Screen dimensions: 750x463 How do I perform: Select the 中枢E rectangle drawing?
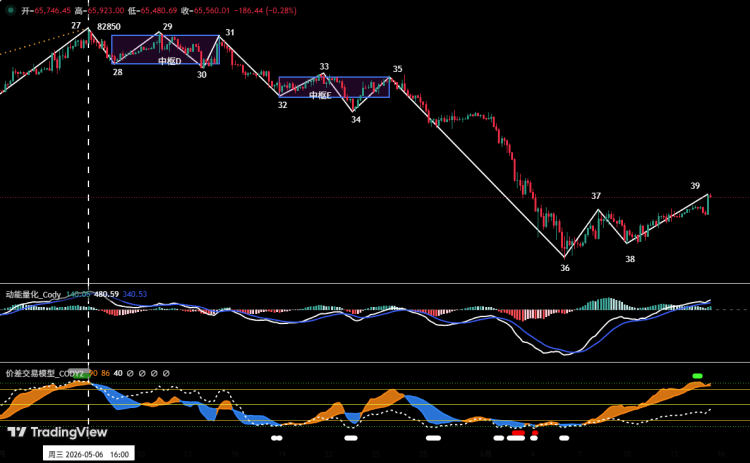click(334, 87)
